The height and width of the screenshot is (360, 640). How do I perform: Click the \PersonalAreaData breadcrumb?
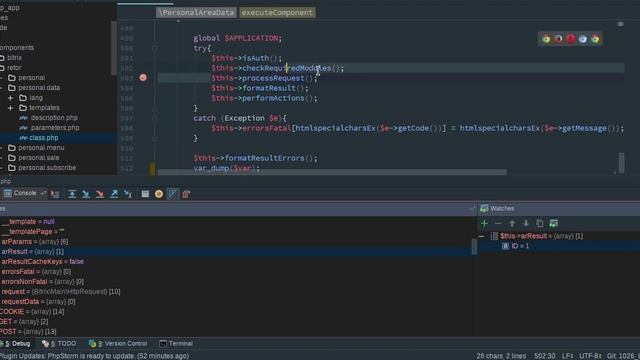click(x=196, y=13)
